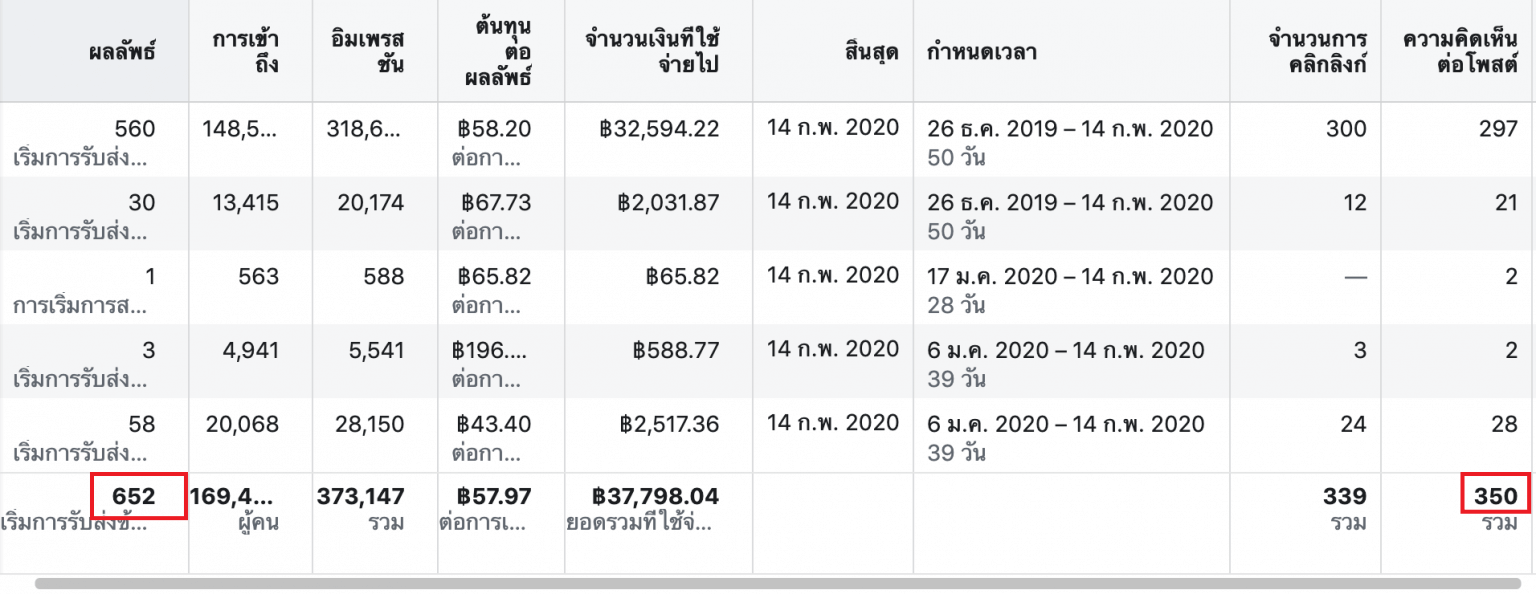Click the ฿43.40 cost per result cell

coord(494,424)
